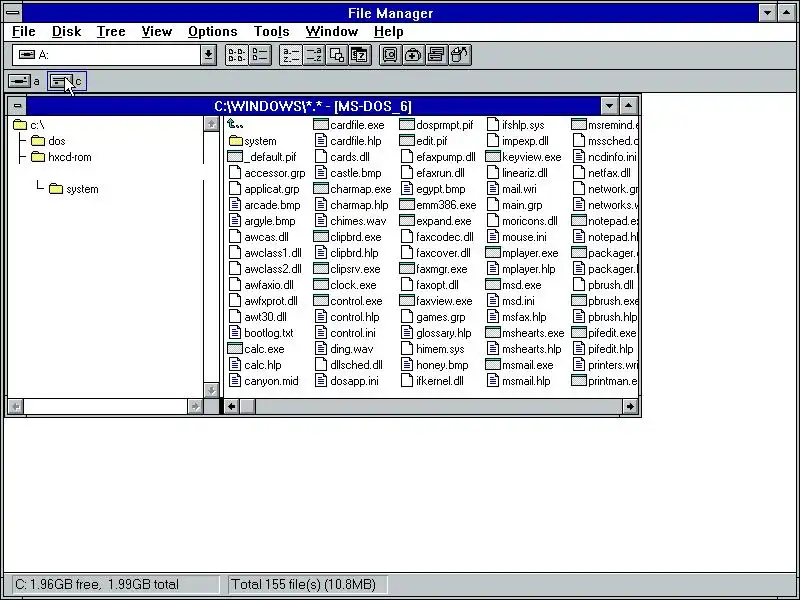Image resolution: width=800 pixels, height=600 pixels.
Task: Click the up-directory arrow in file list
Action: [235, 124]
